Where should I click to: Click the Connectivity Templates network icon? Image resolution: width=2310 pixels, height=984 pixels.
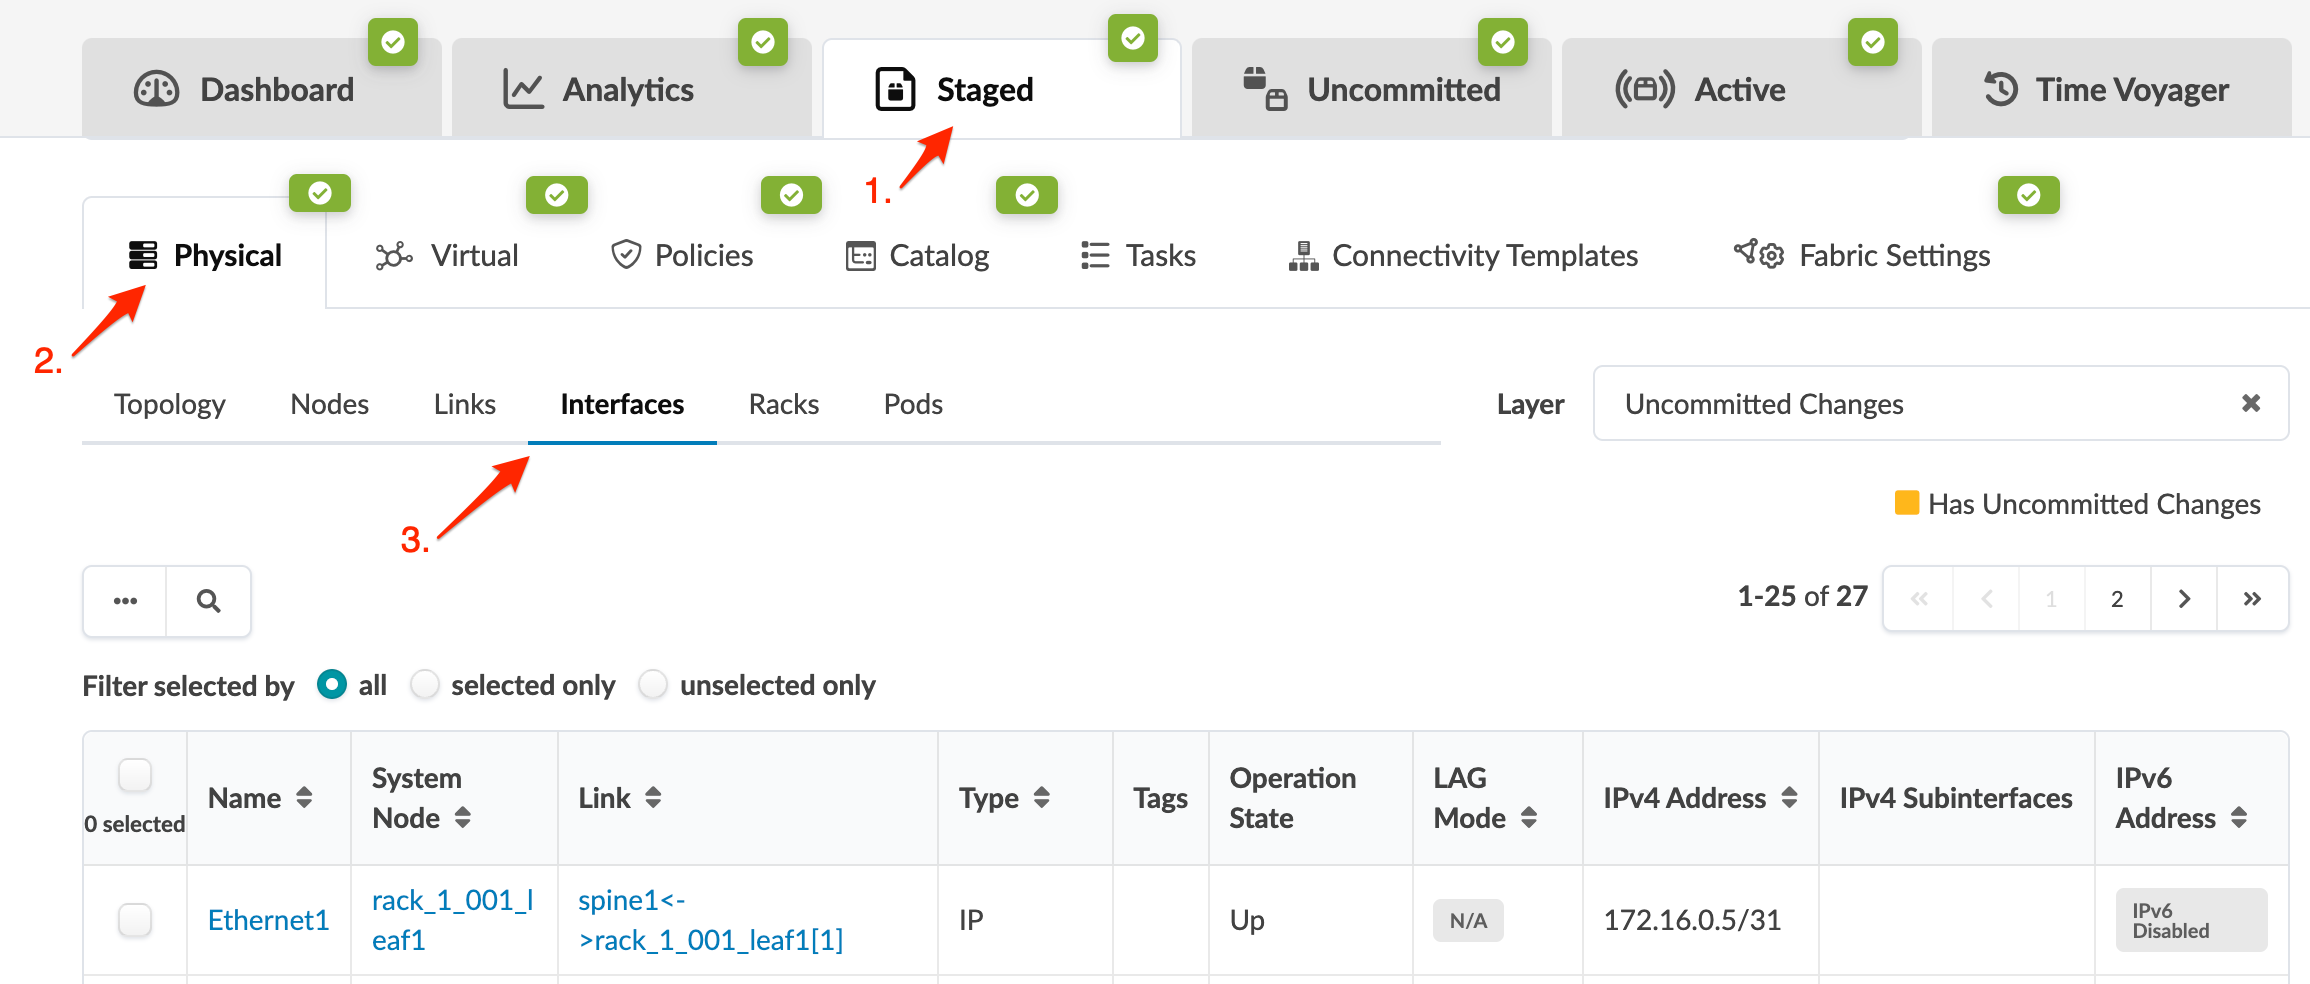coord(1303,256)
